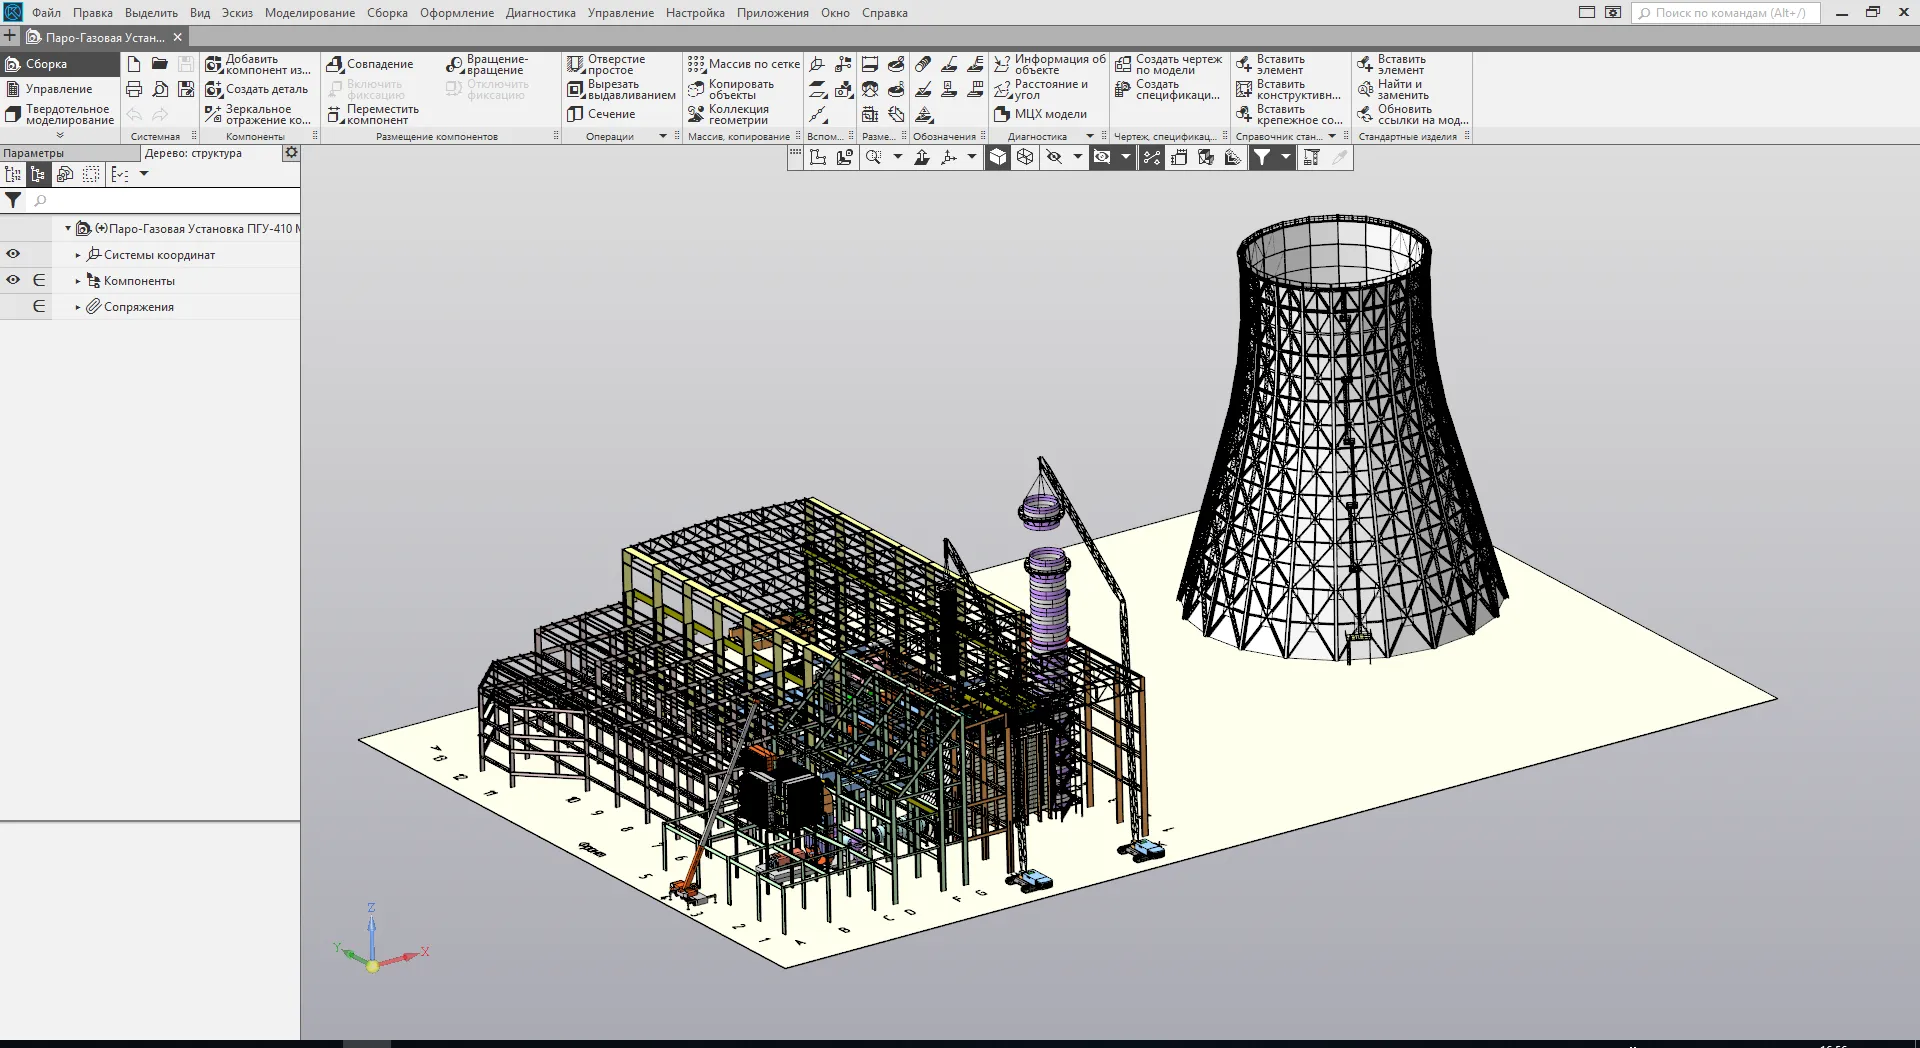The image size is (1920, 1048).
Task: Switch to the Параметры tab
Action: point(34,153)
